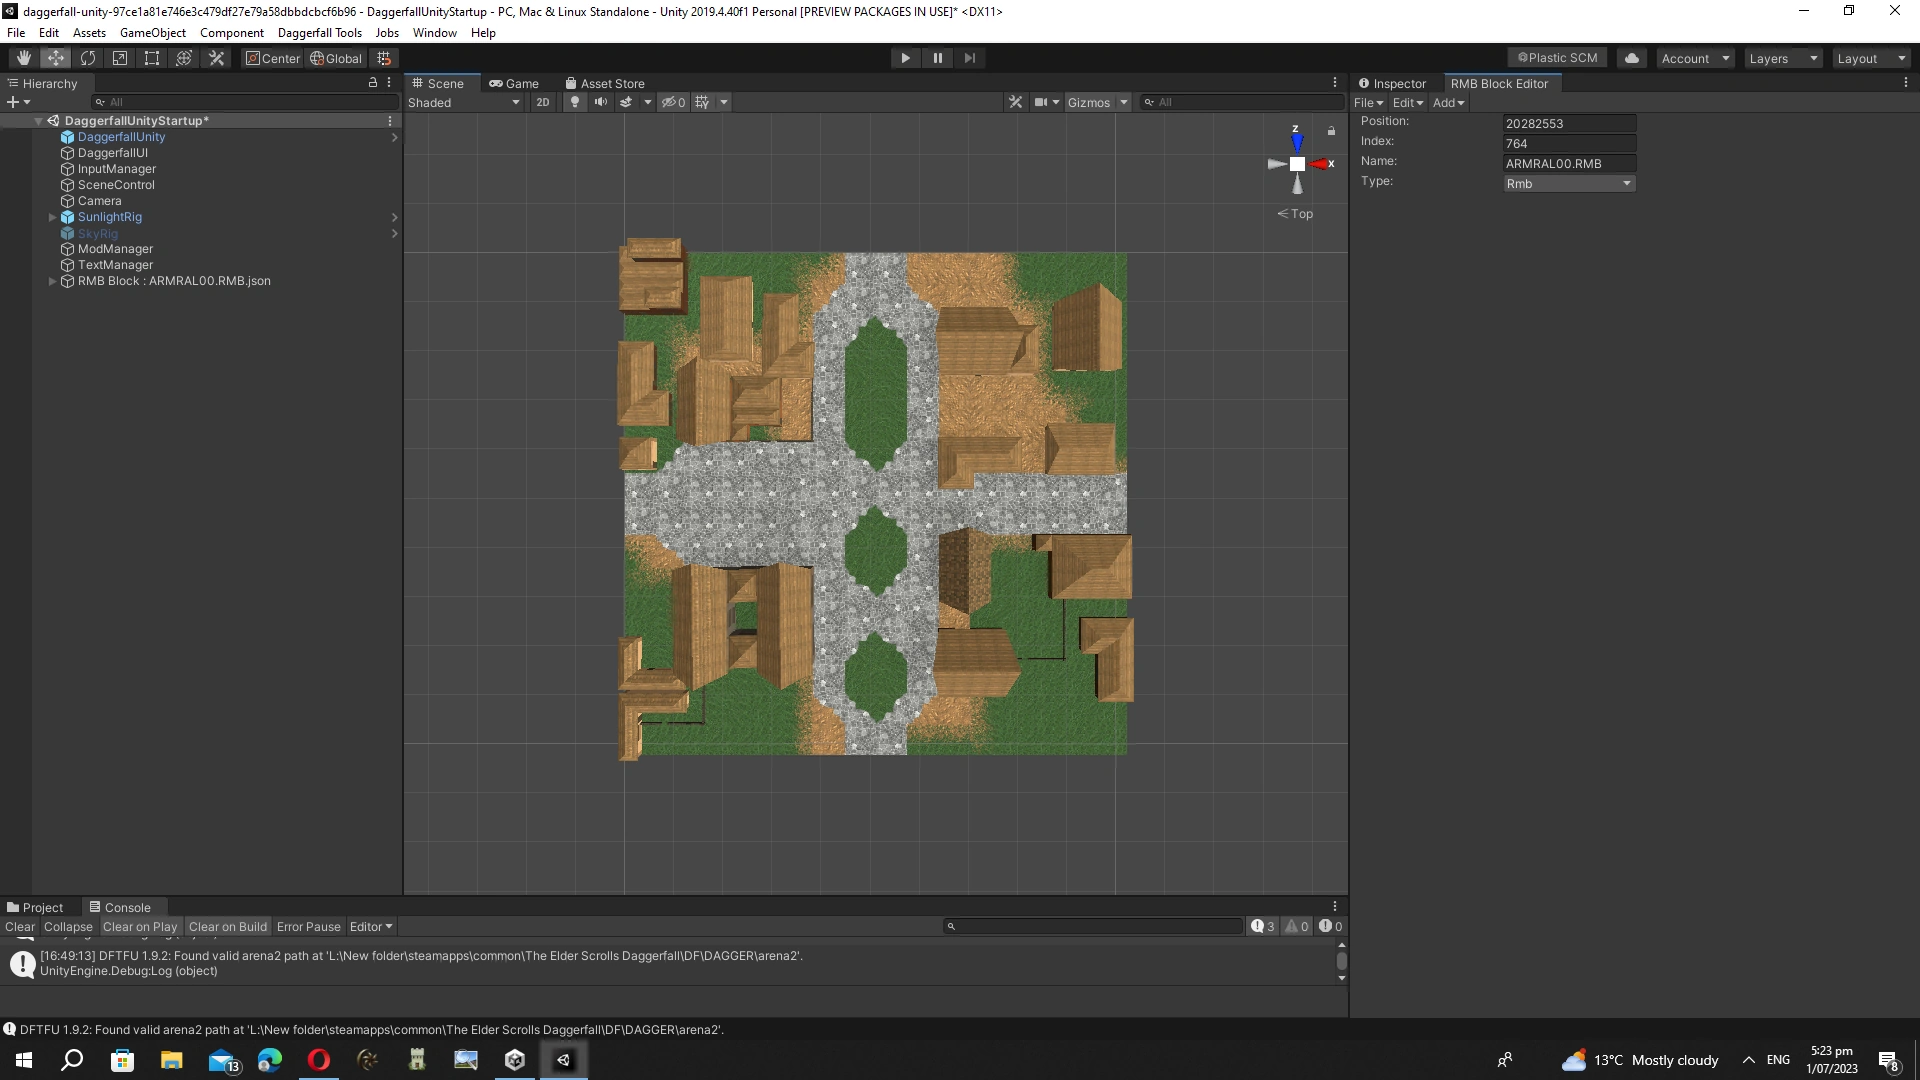Open the Daggerfall Tools menu
This screenshot has height=1080, width=1920.
[x=319, y=33]
